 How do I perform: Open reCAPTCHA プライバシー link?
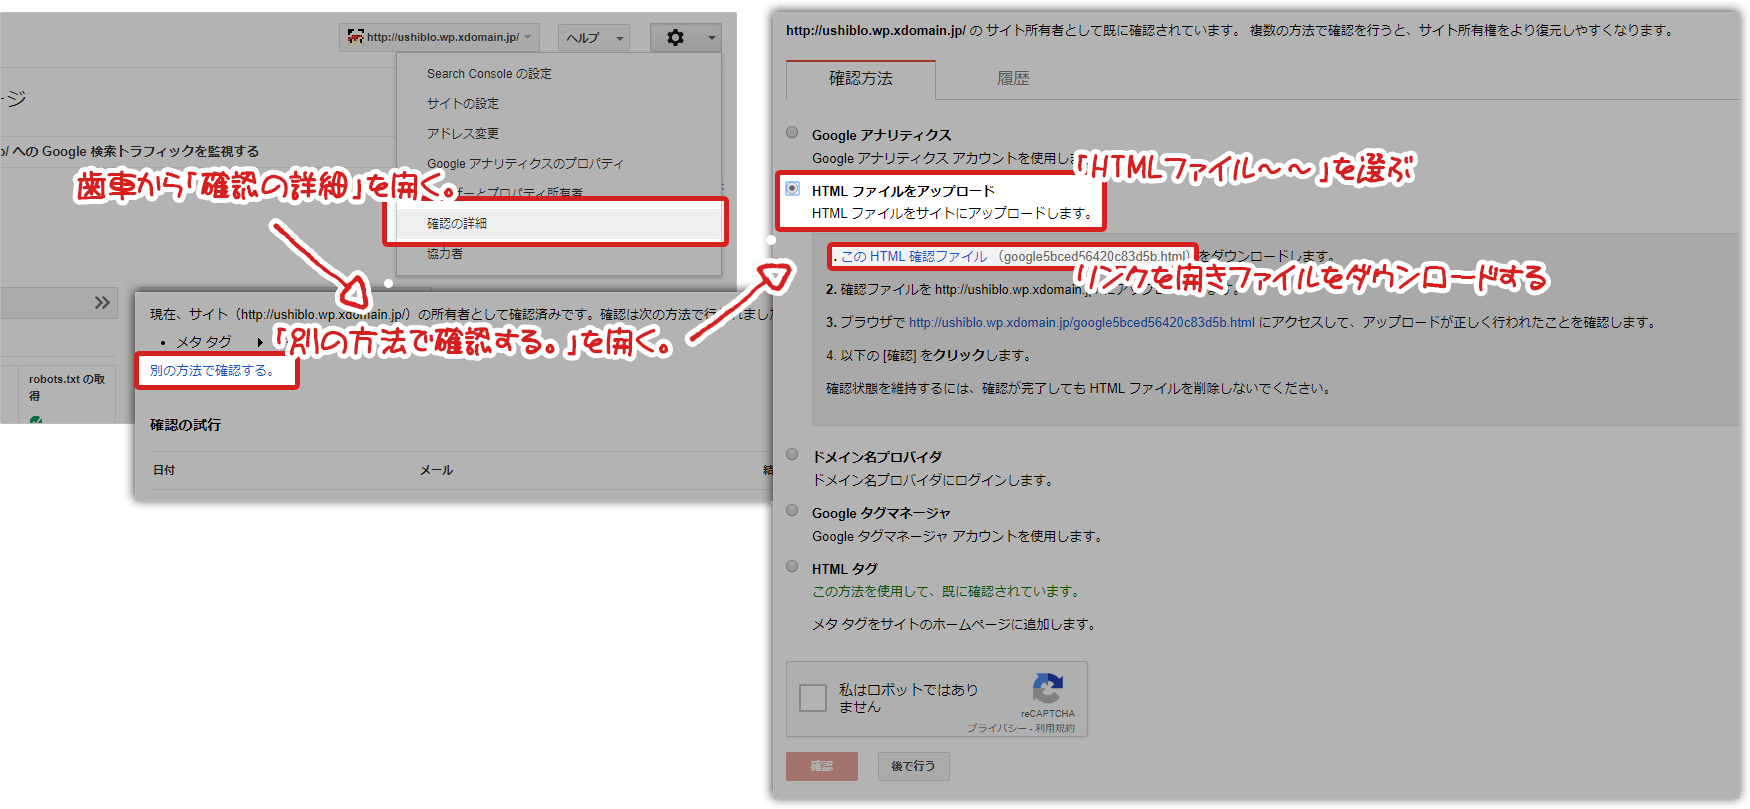pos(996,728)
